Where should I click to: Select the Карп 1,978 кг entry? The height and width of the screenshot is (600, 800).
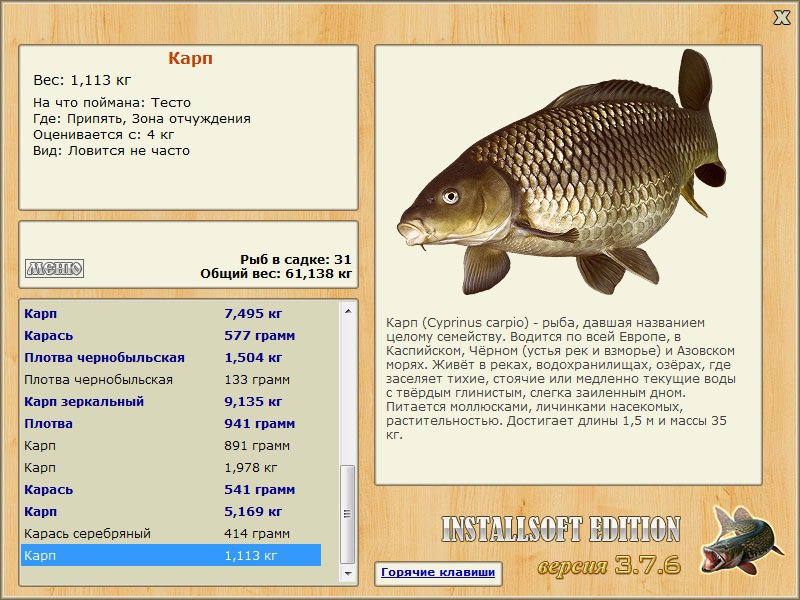(171, 467)
